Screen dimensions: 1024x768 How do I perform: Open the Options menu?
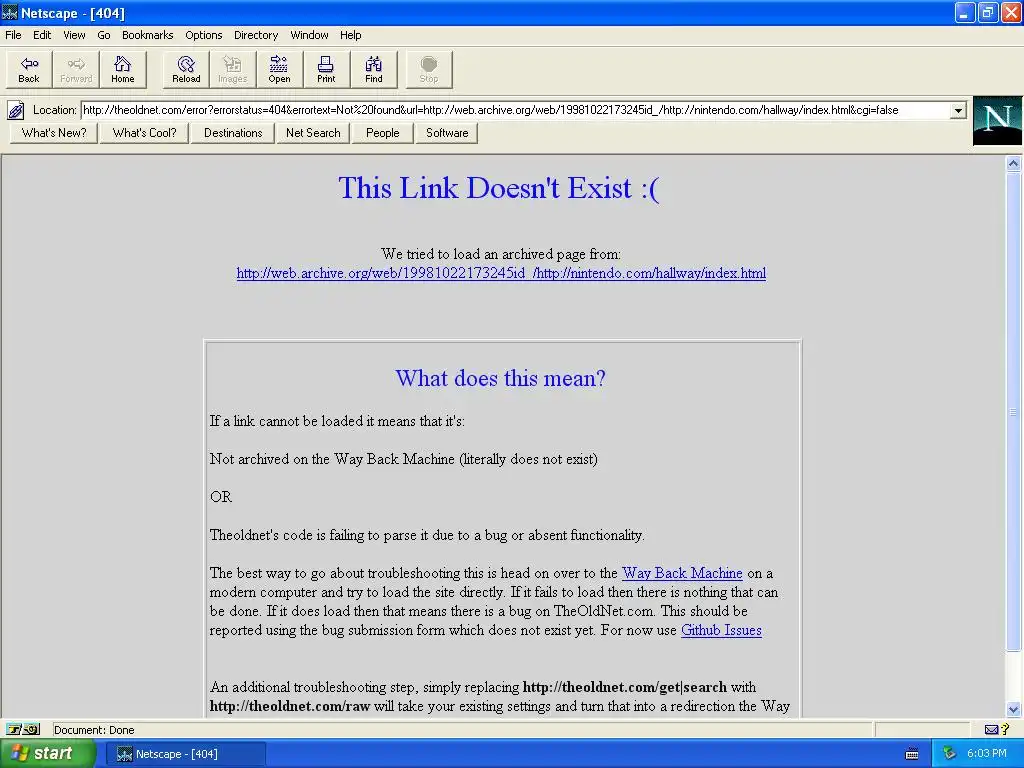[203, 35]
